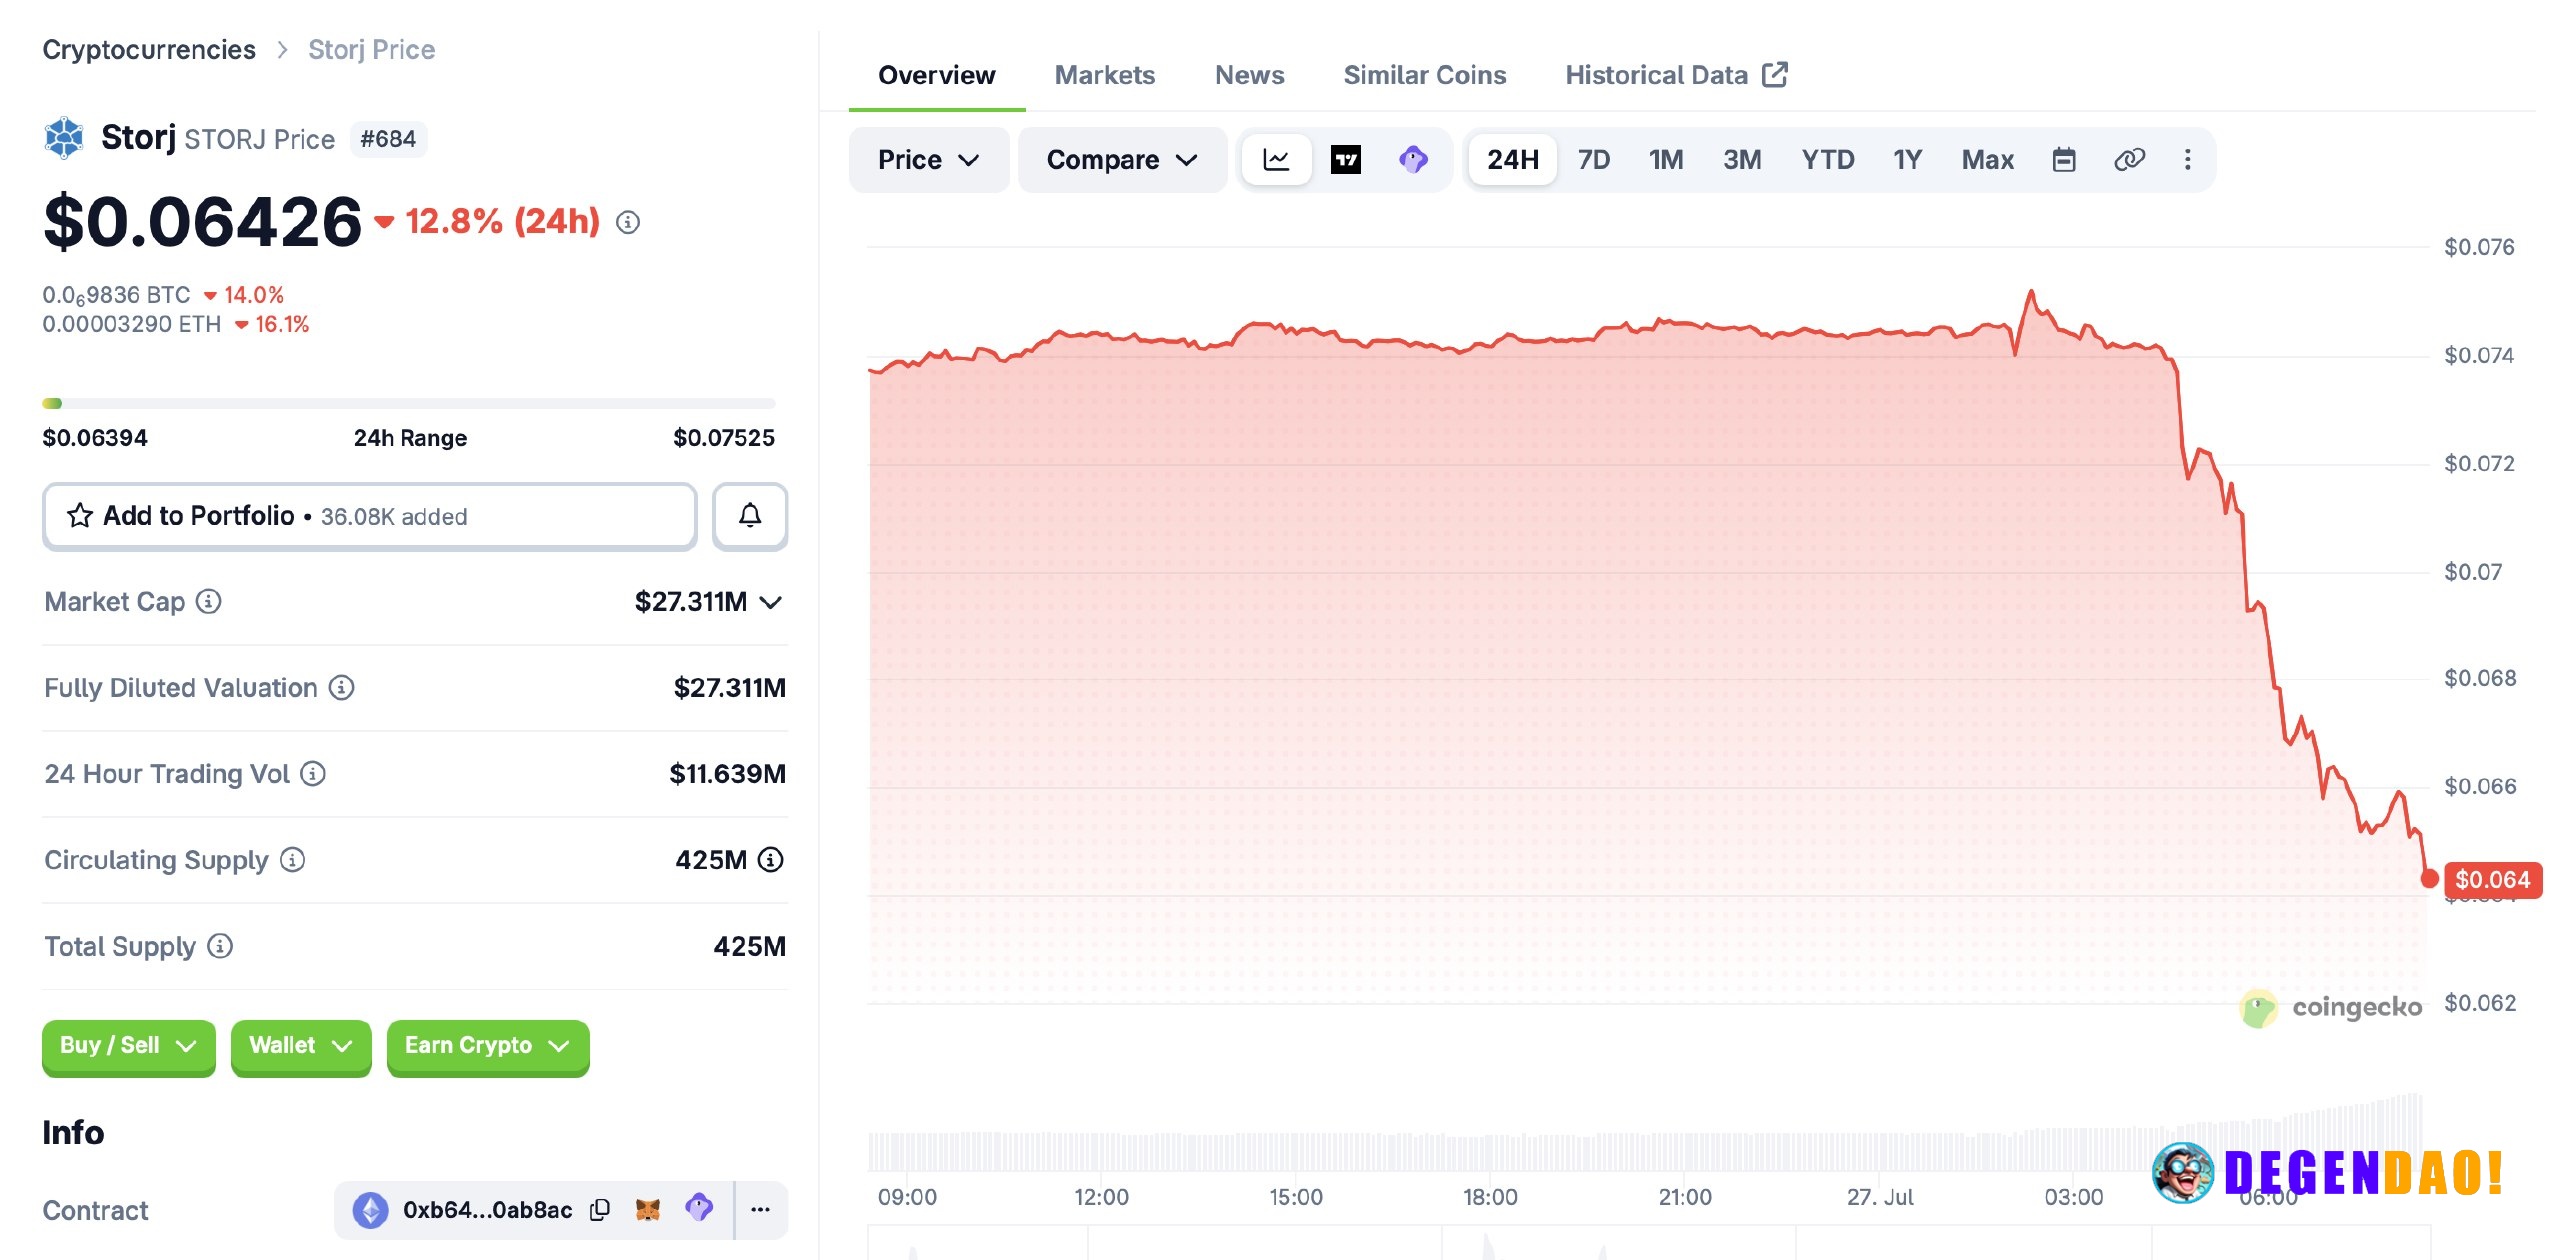The image size is (2560, 1260).
Task: Click the price alert bell icon
Action: (x=750, y=516)
